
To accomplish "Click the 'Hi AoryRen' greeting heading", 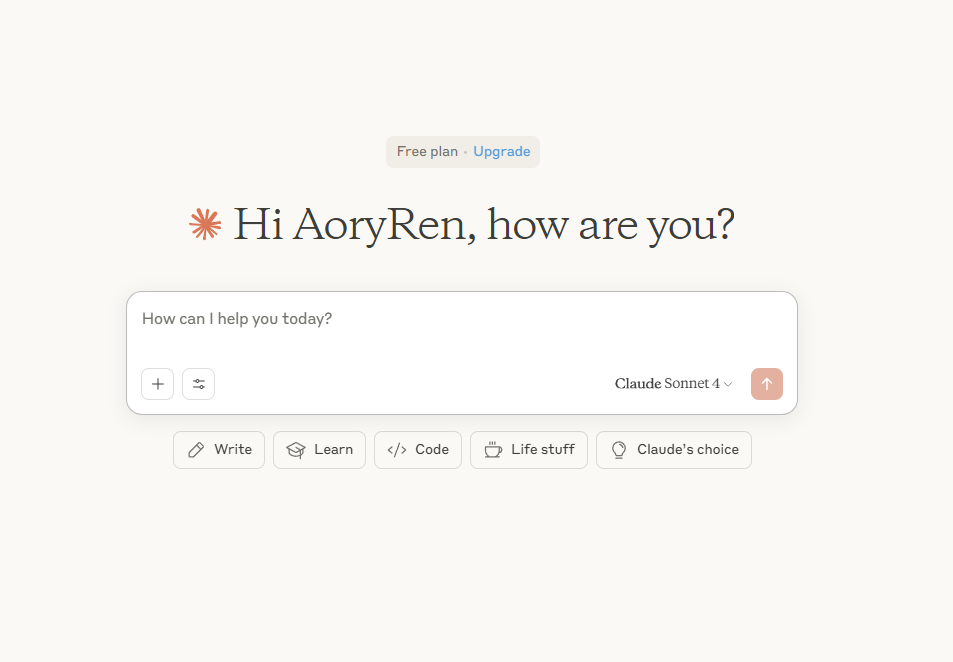I will click(x=483, y=225).
